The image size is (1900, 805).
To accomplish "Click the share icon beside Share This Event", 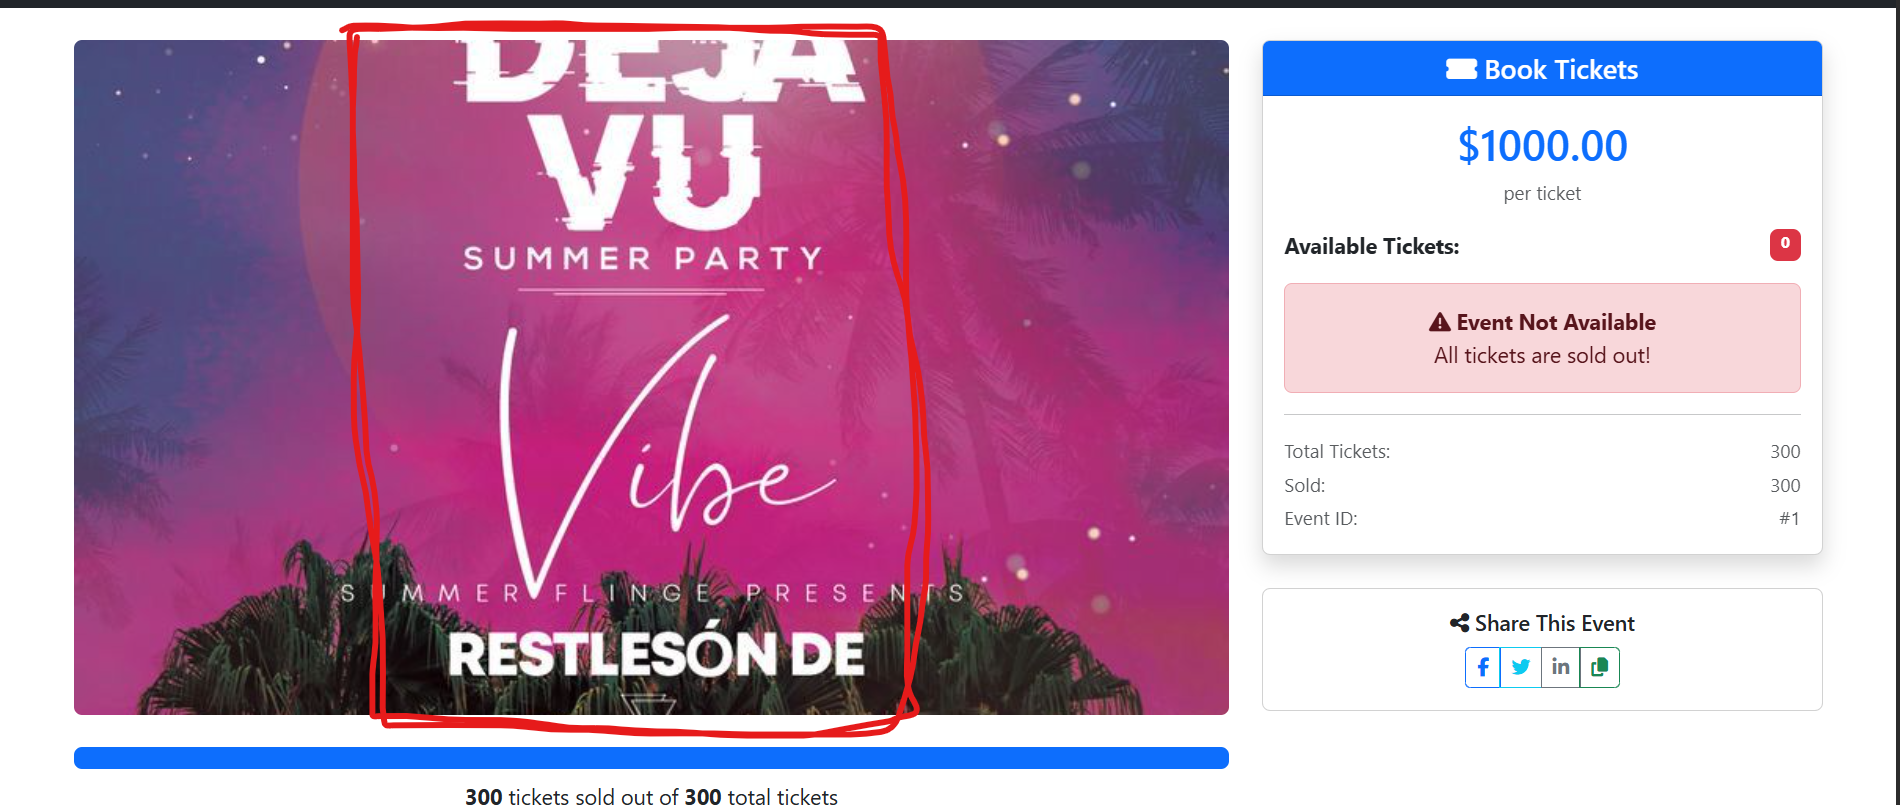I will pyautogui.click(x=1459, y=623).
